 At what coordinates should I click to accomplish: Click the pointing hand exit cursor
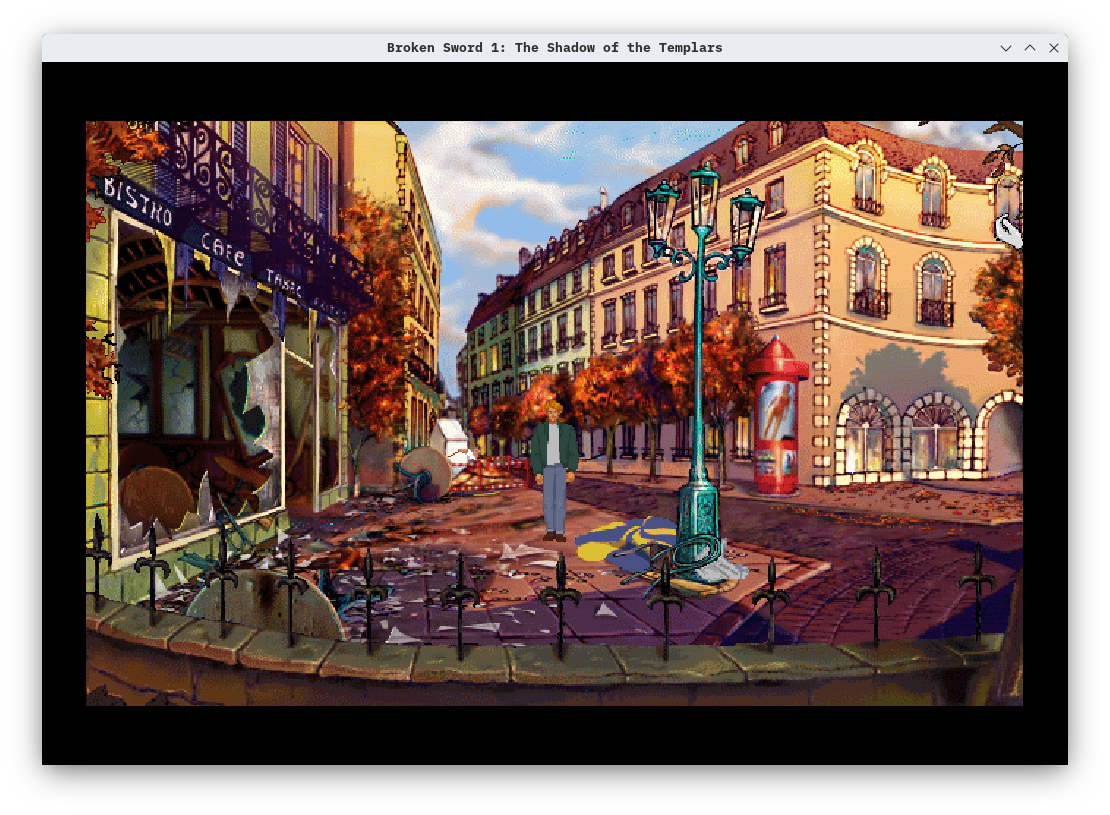pyautogui.click(x=1008, y=232)
